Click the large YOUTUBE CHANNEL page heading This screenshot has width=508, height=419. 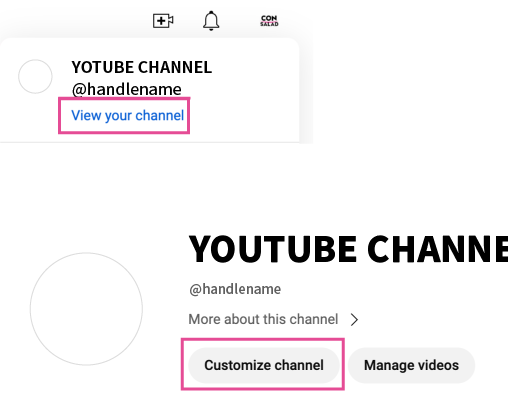click(348, 249)
